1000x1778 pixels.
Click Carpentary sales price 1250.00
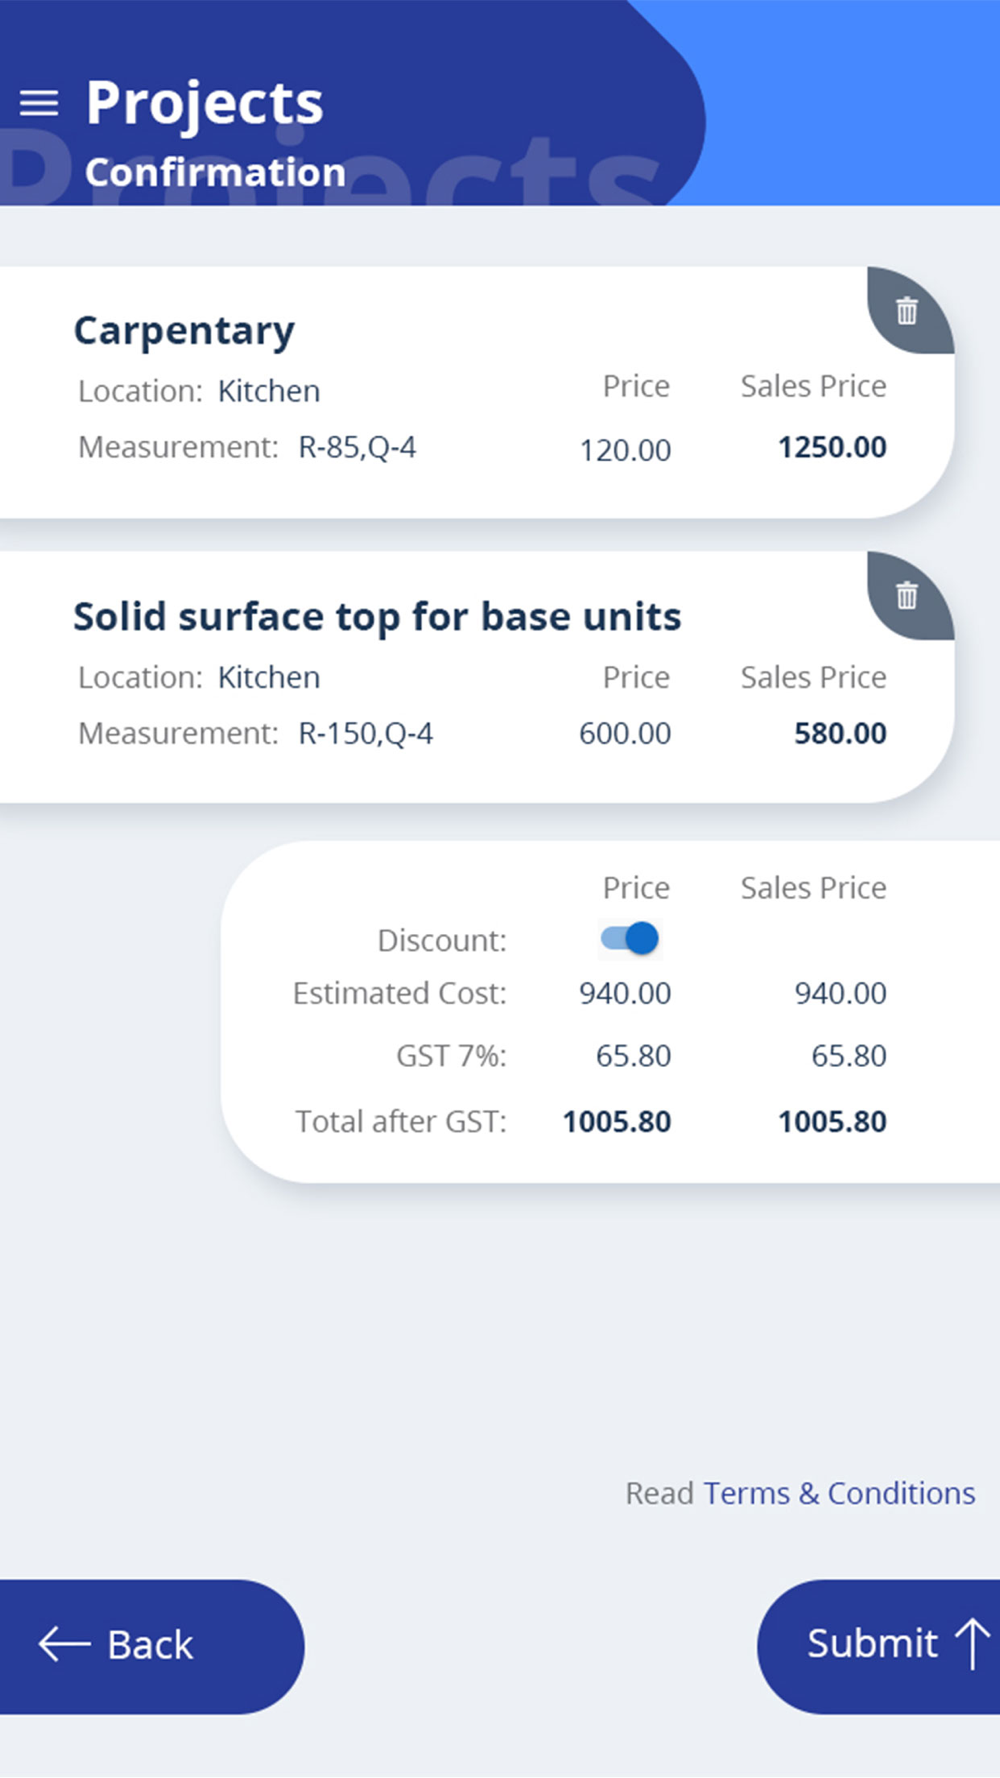[x=832, y=447]
